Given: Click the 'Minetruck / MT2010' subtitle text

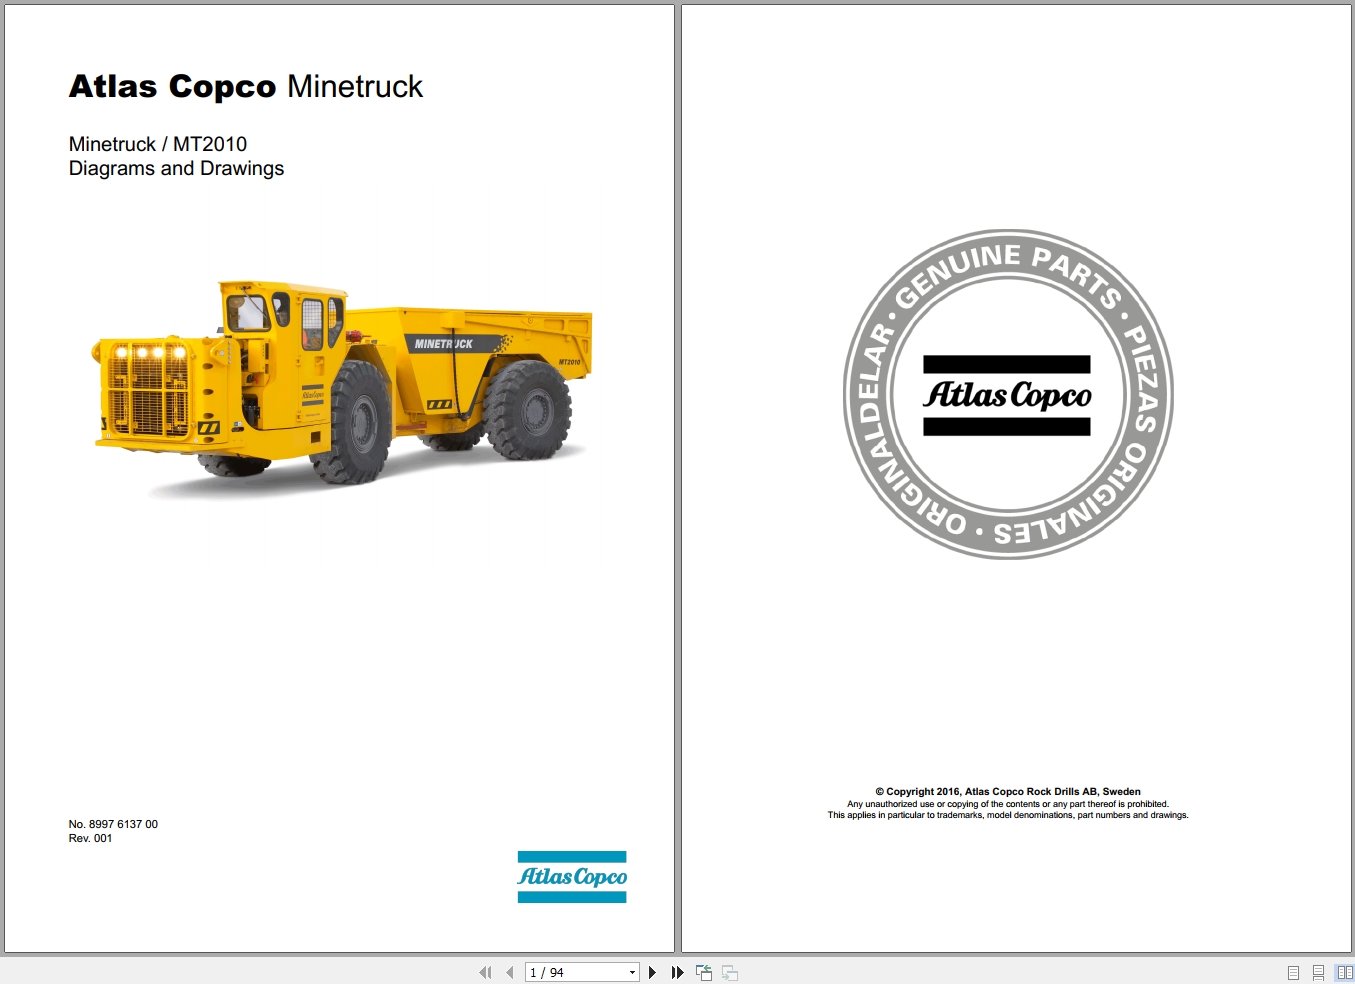Looking at the screenshot, I should tap(157, 144).
